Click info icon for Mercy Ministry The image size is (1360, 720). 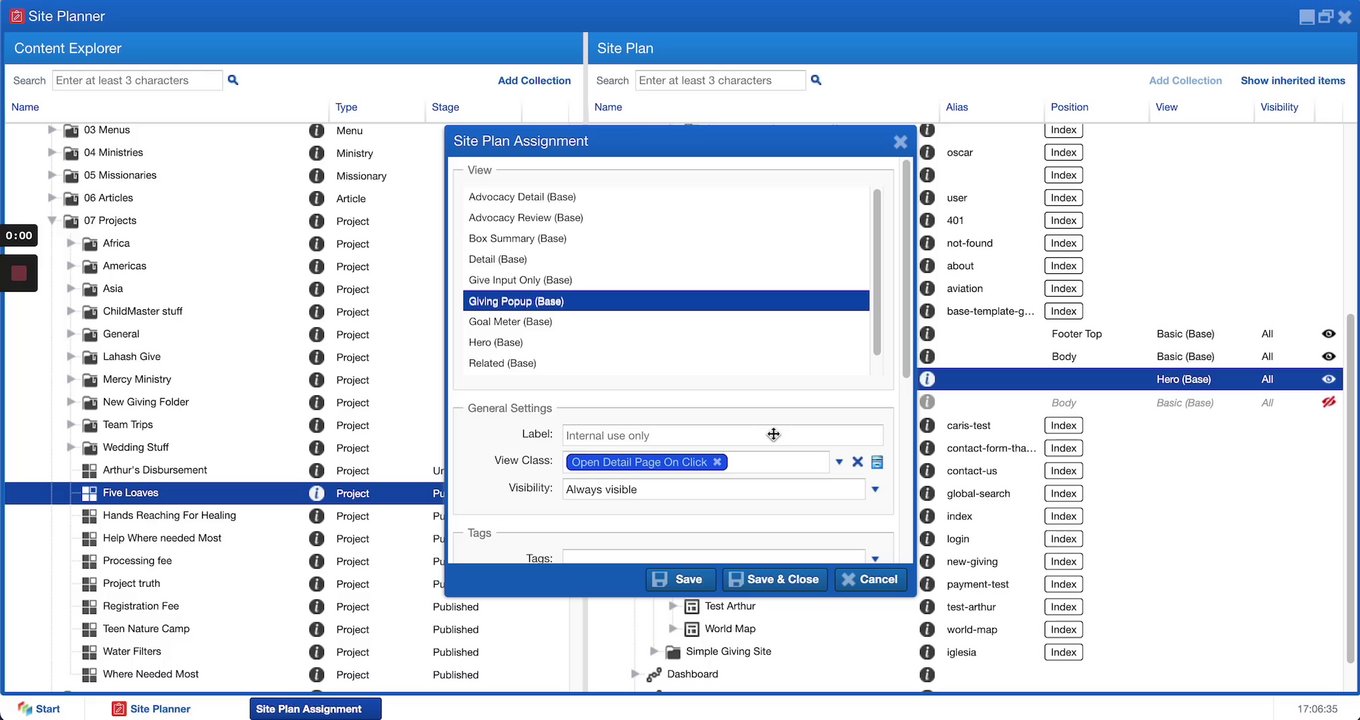(316, 379)
